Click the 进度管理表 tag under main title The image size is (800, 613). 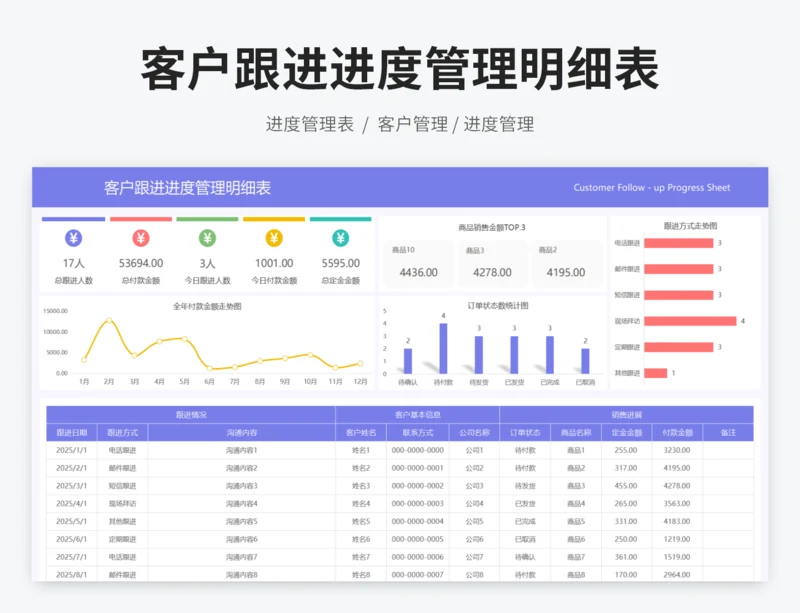point(310,124)
